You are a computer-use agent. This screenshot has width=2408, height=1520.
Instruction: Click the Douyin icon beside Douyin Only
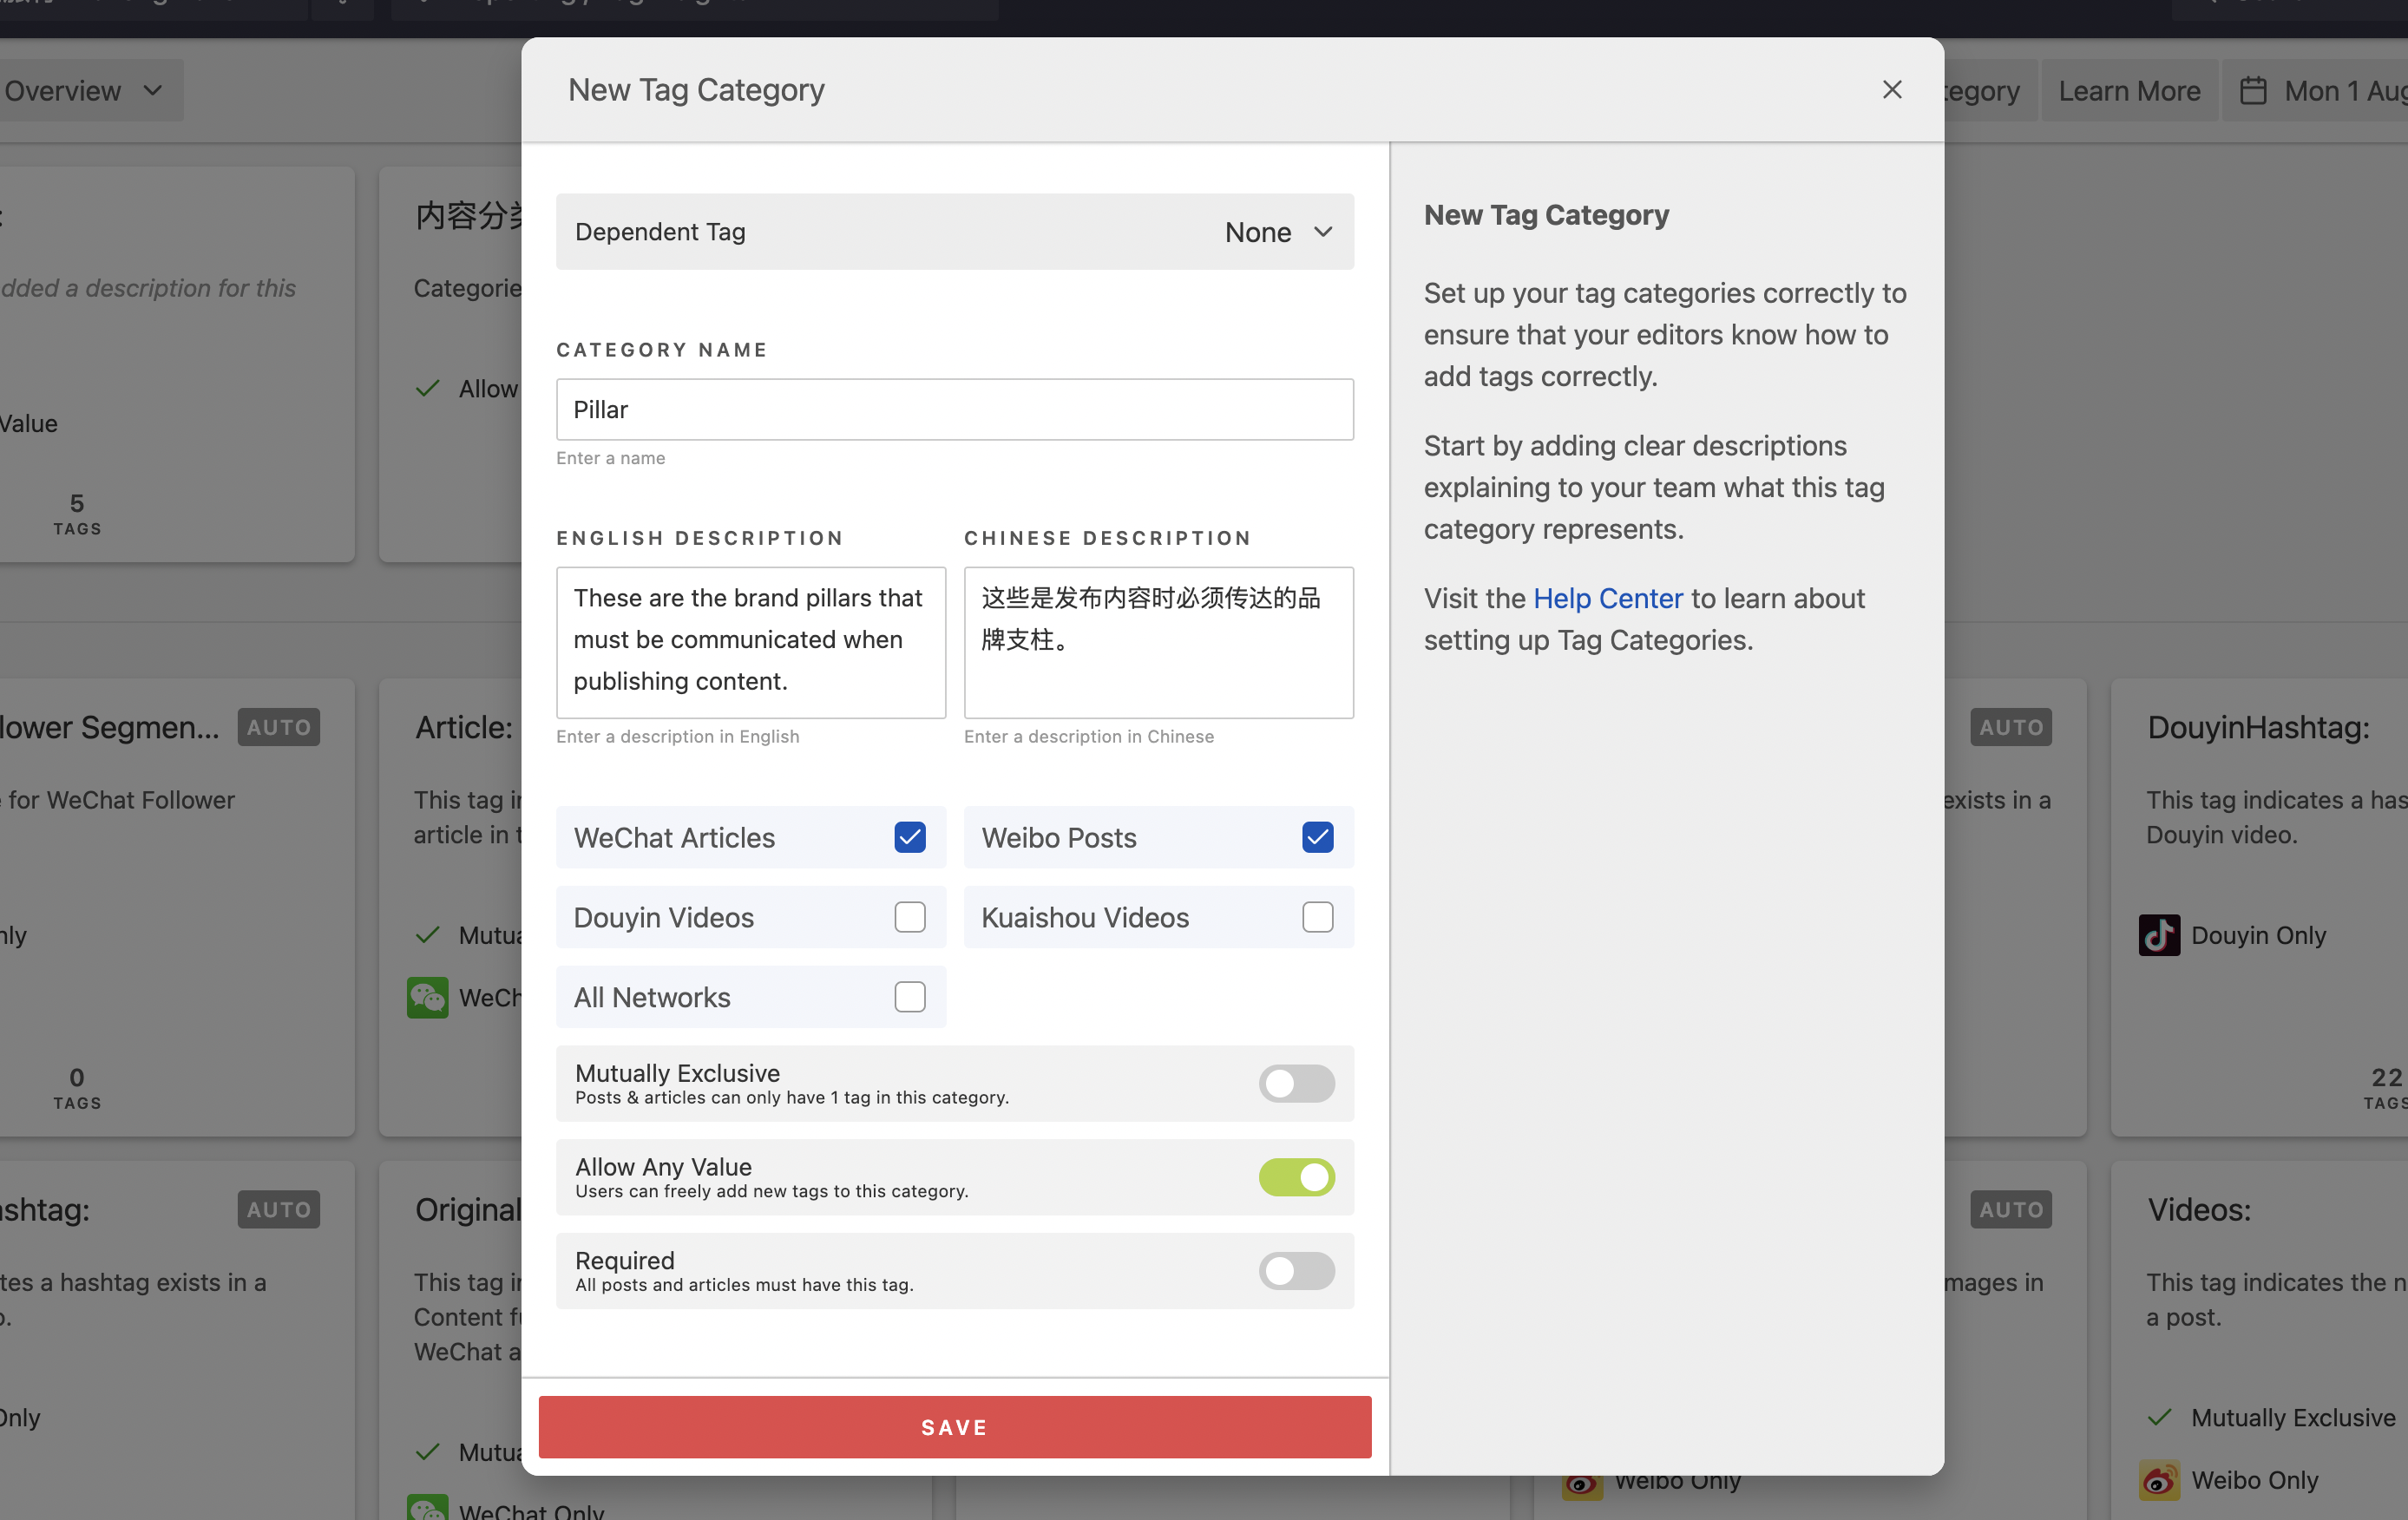[2158, 936]
